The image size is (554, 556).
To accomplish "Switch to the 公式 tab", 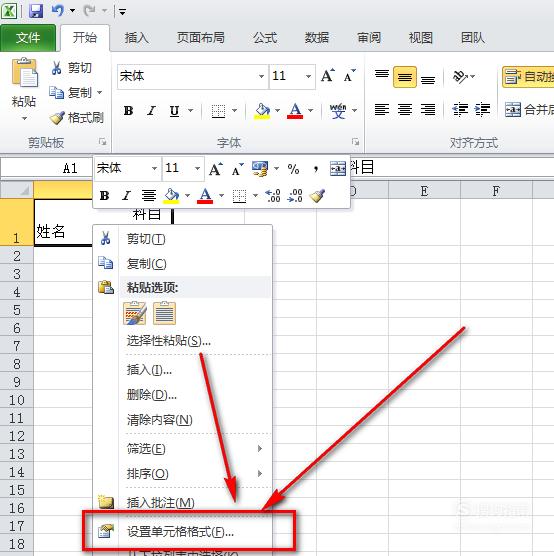I will click(265, 38).
